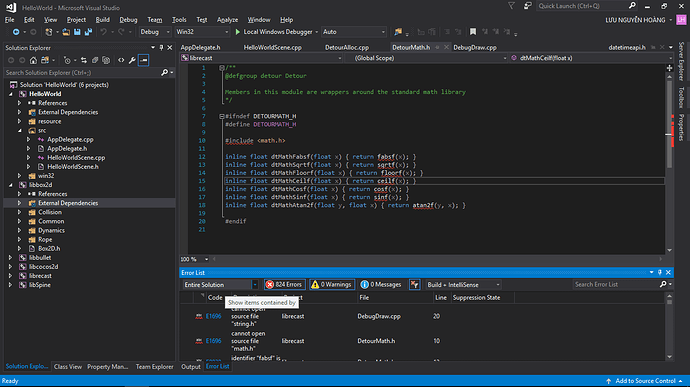690x387 pixels.
Task: Toggle the 824 Errors filter
Action: pyautogui.click(x=285, y=285)
